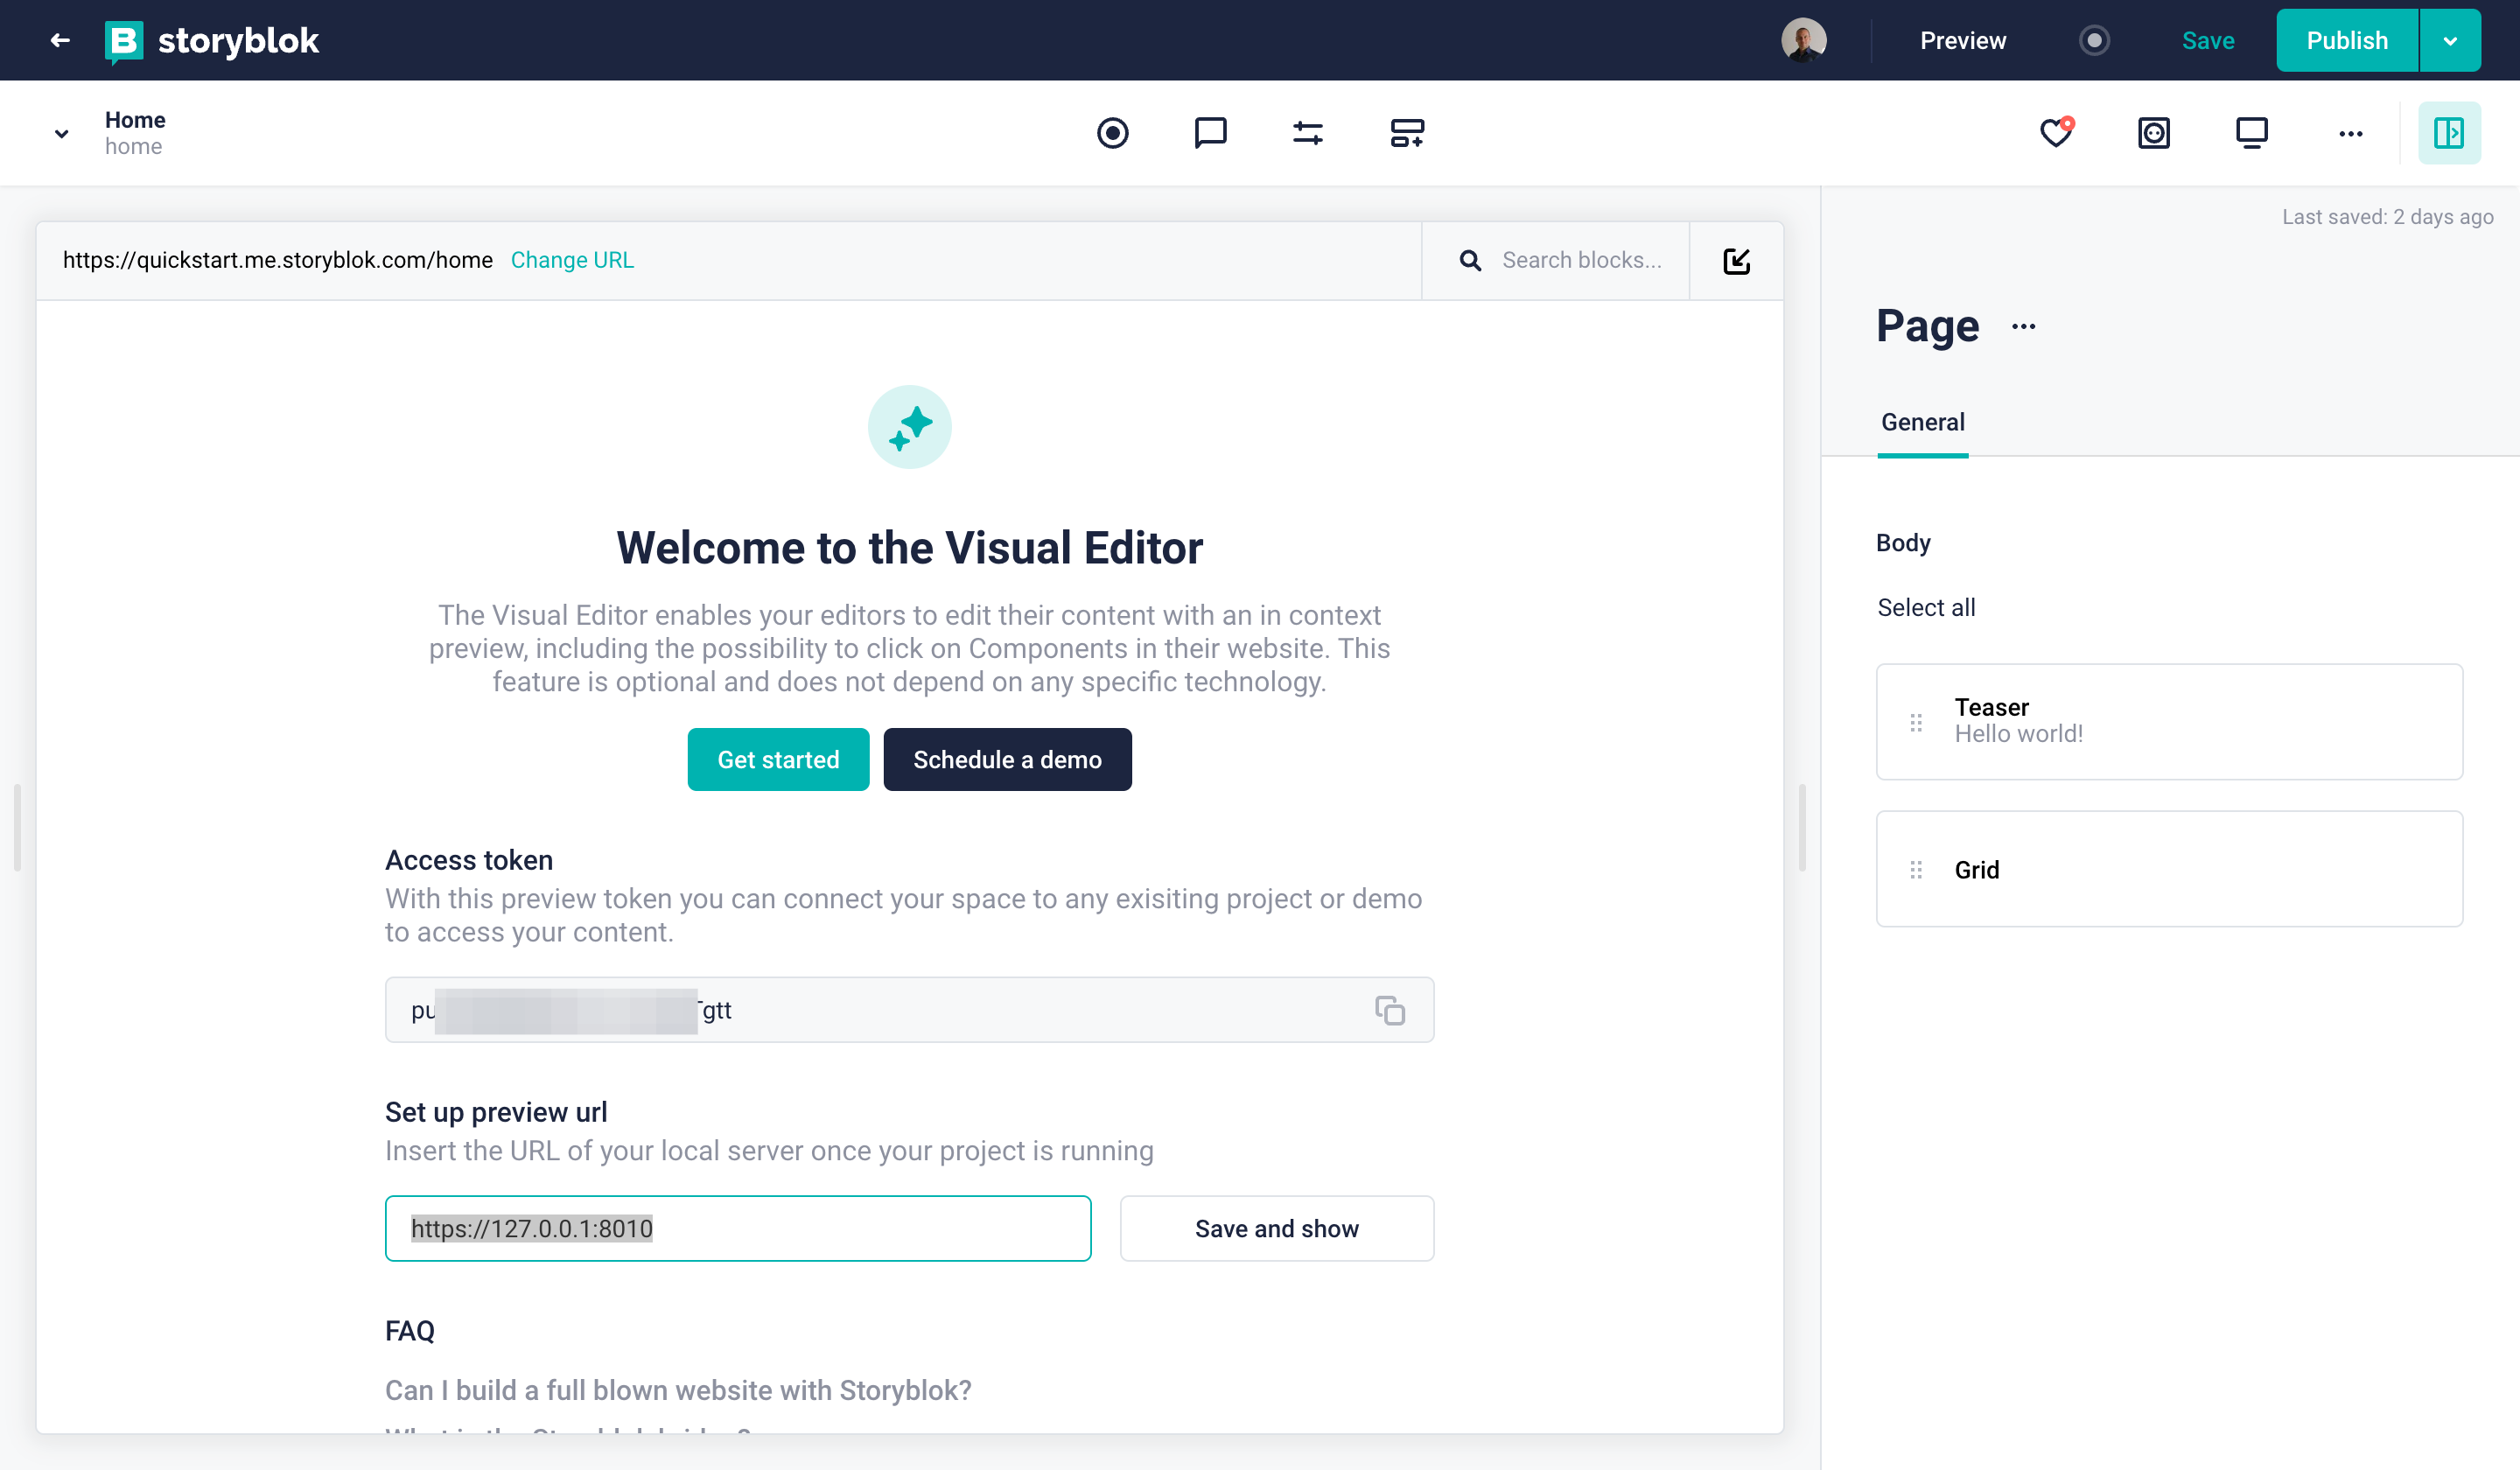Open the Teaser block
Image resolution: width=2520 pixels, height=1470 pixels.
point(2169,721)
